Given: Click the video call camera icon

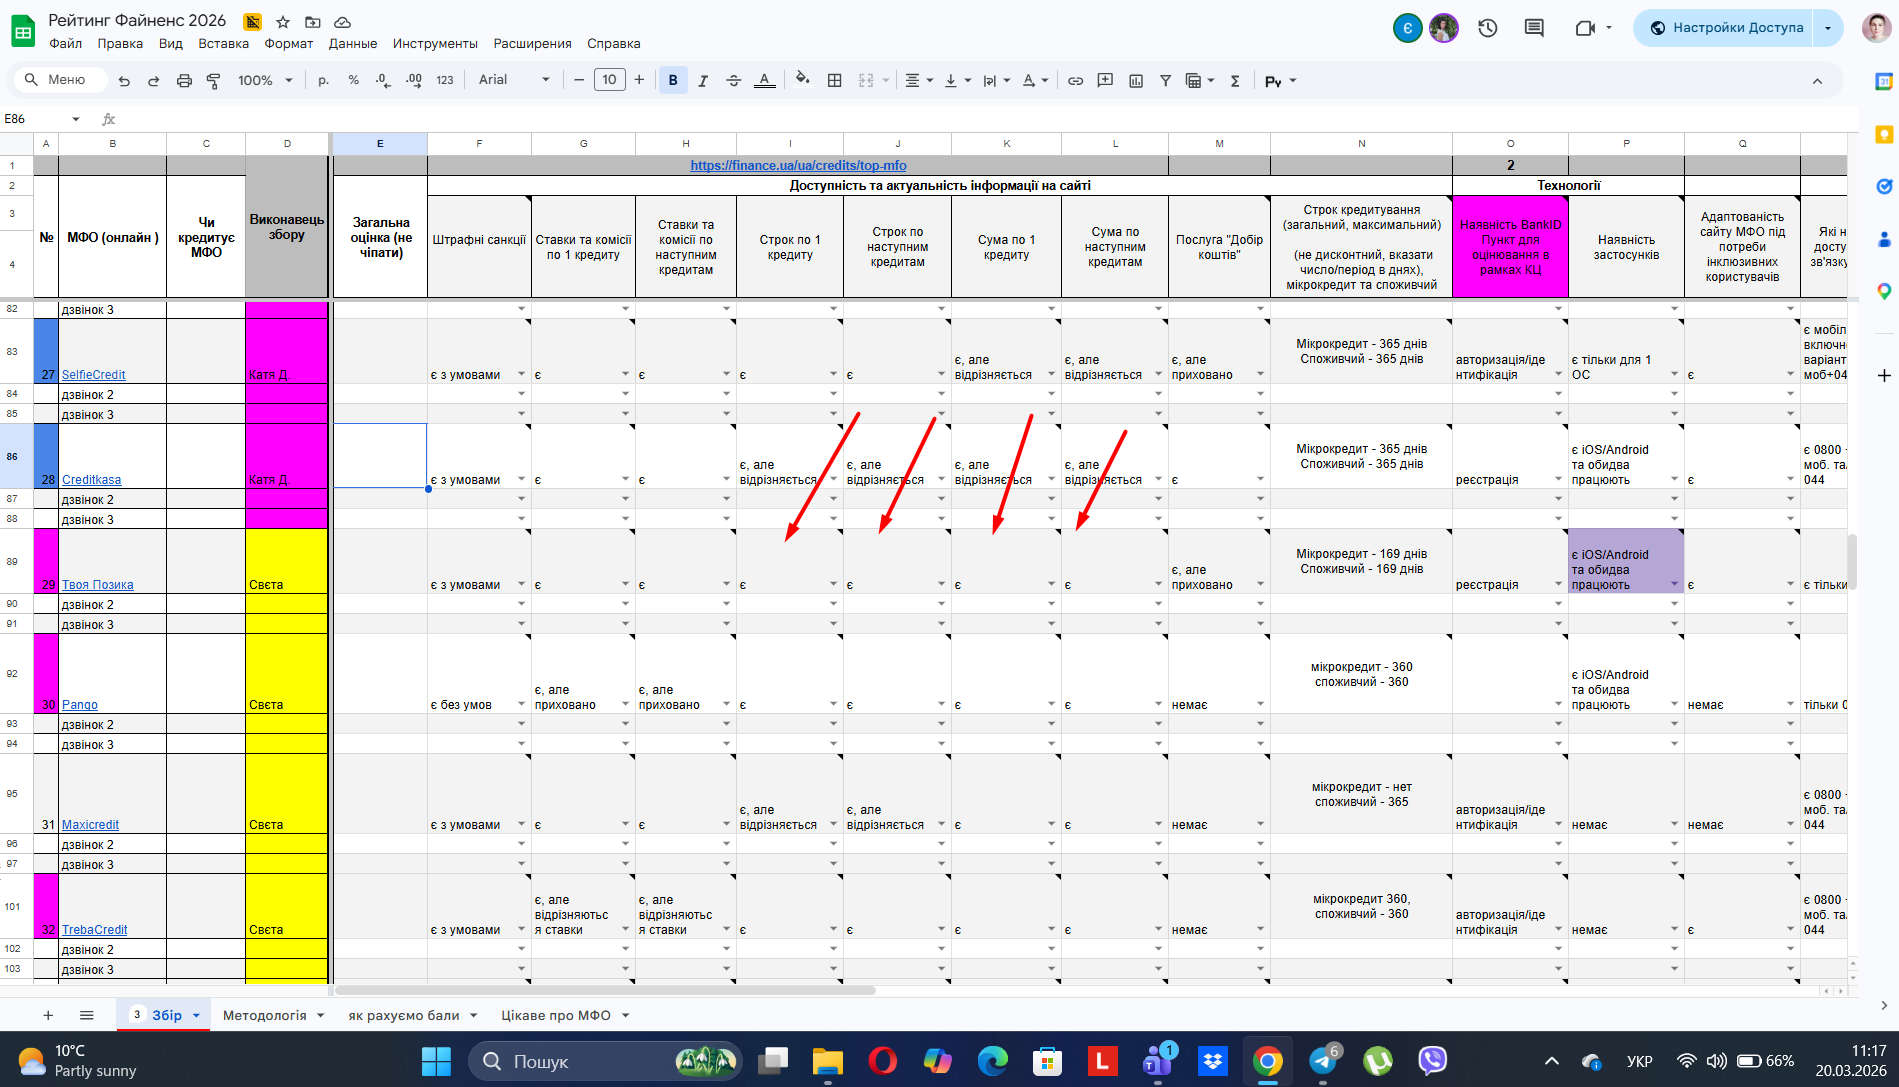Looking at the screenshot, I should point(1585,28).
